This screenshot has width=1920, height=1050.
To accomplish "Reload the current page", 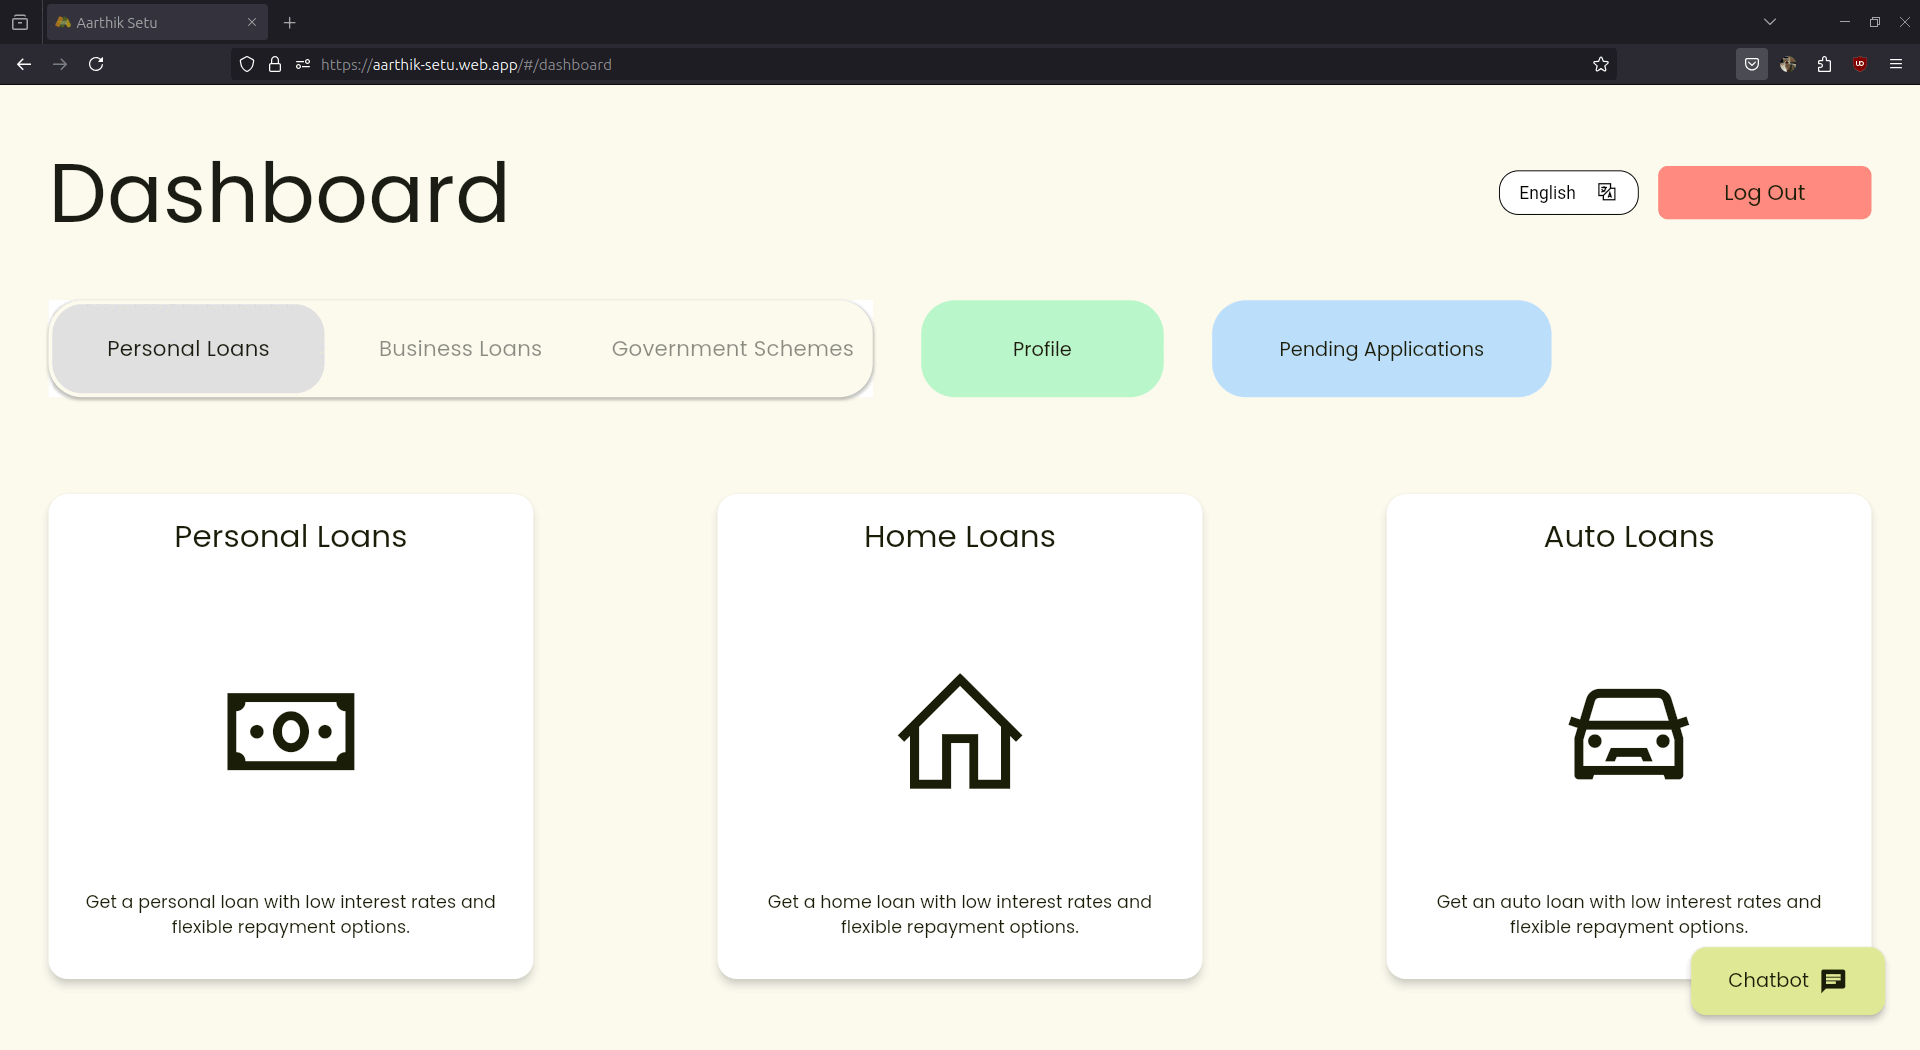I will [x=96, y=64].
